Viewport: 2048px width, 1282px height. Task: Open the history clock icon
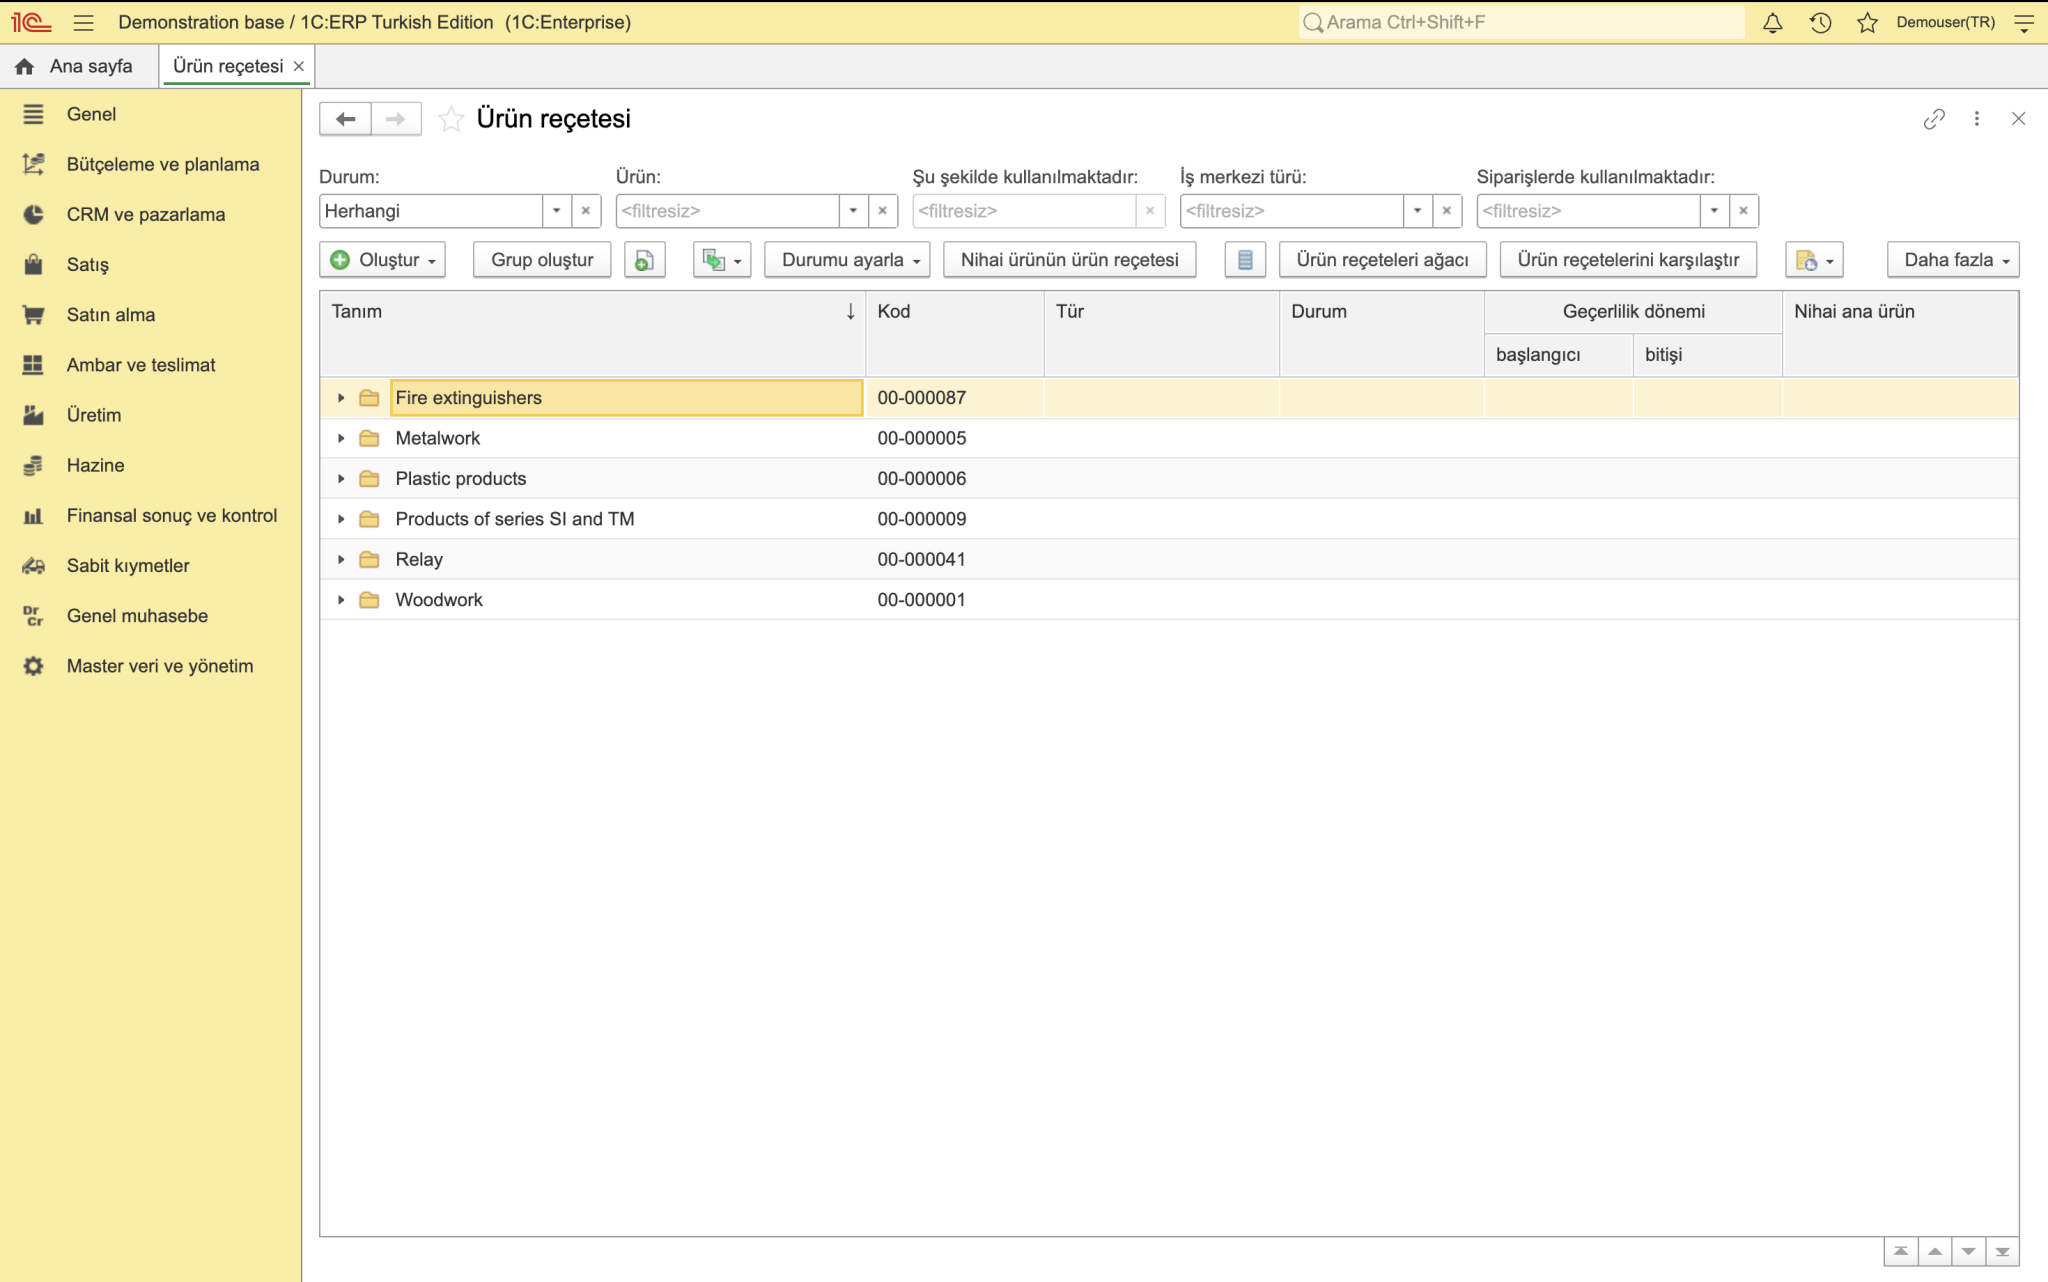pos(1820,22)
